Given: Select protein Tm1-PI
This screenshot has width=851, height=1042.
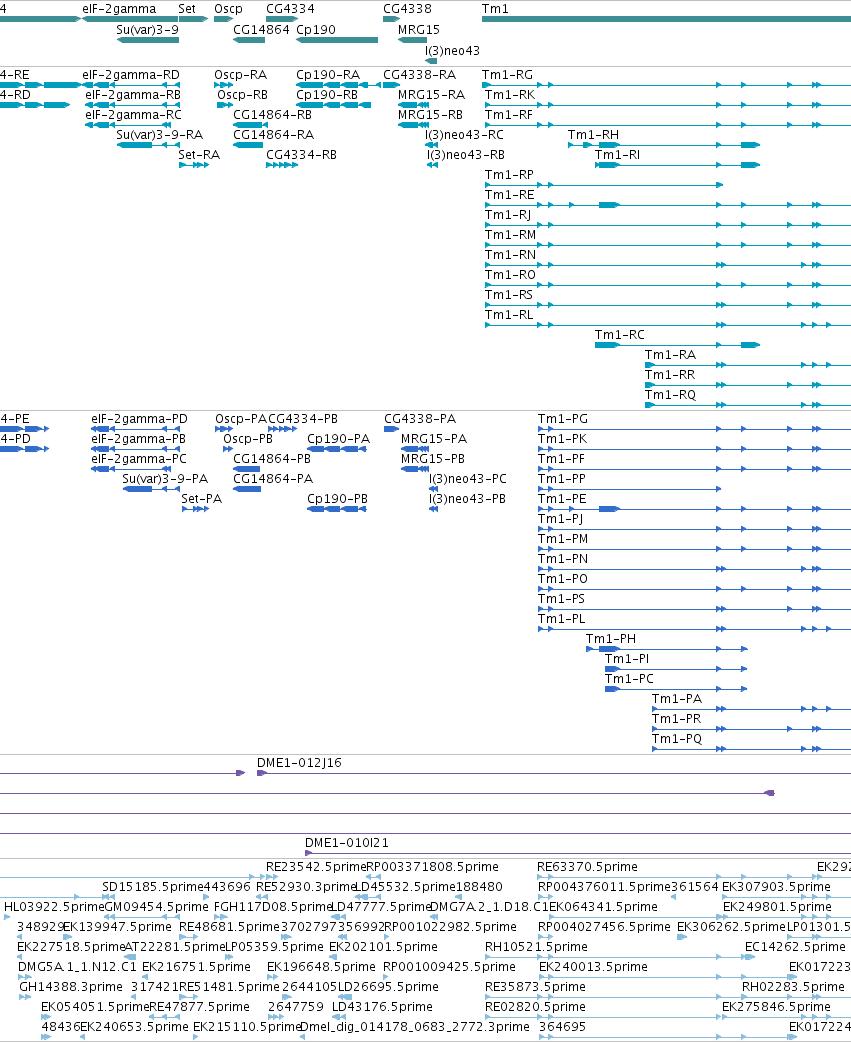Looking at the screenshot, I should (x=676, y=669).
